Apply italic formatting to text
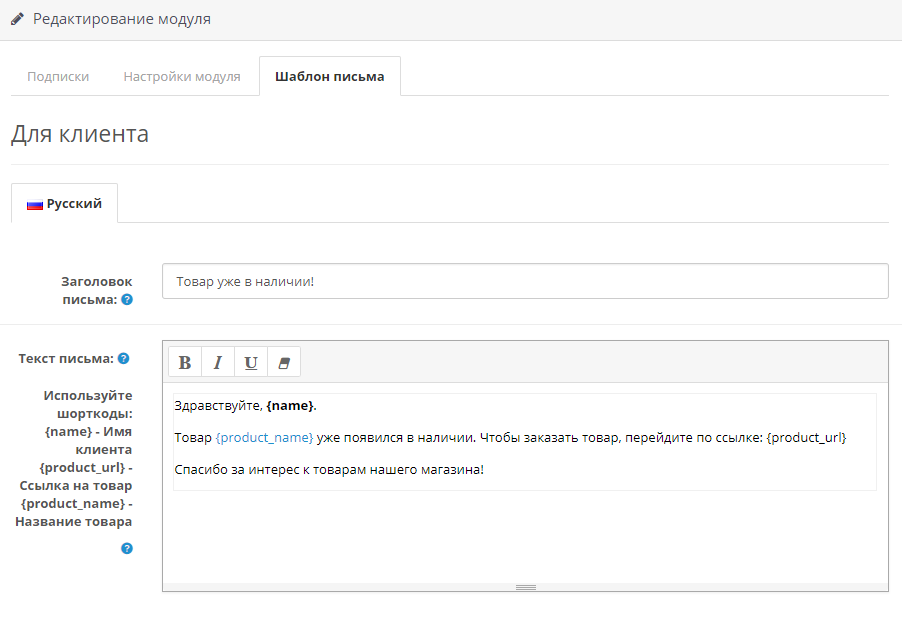Viewport: 902px width, 630px height. pos(218,362)
